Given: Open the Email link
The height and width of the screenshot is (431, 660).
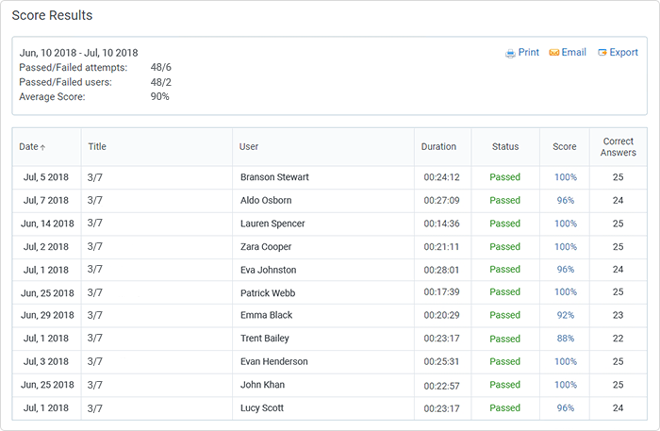Looking at the screenshot, I should pyautogui.click(x=573, y=53).
